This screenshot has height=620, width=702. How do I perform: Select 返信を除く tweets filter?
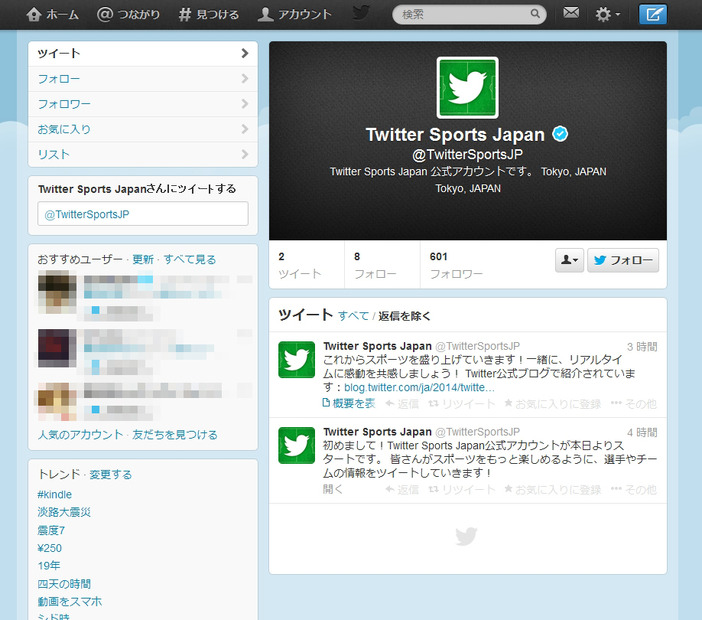click(x=404, y=316)
